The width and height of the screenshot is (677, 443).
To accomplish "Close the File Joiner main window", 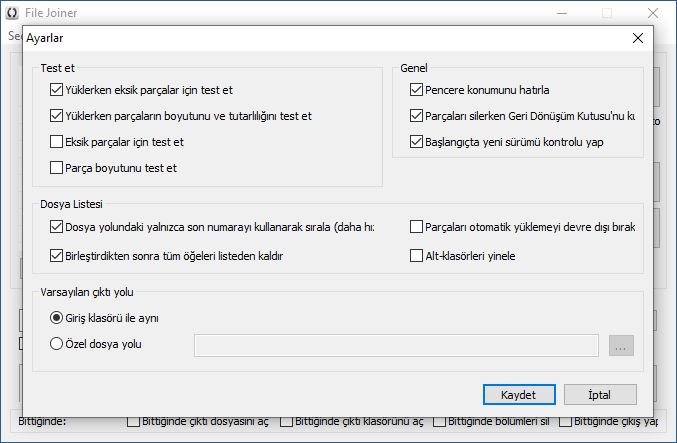I will [x=653, y=13].
